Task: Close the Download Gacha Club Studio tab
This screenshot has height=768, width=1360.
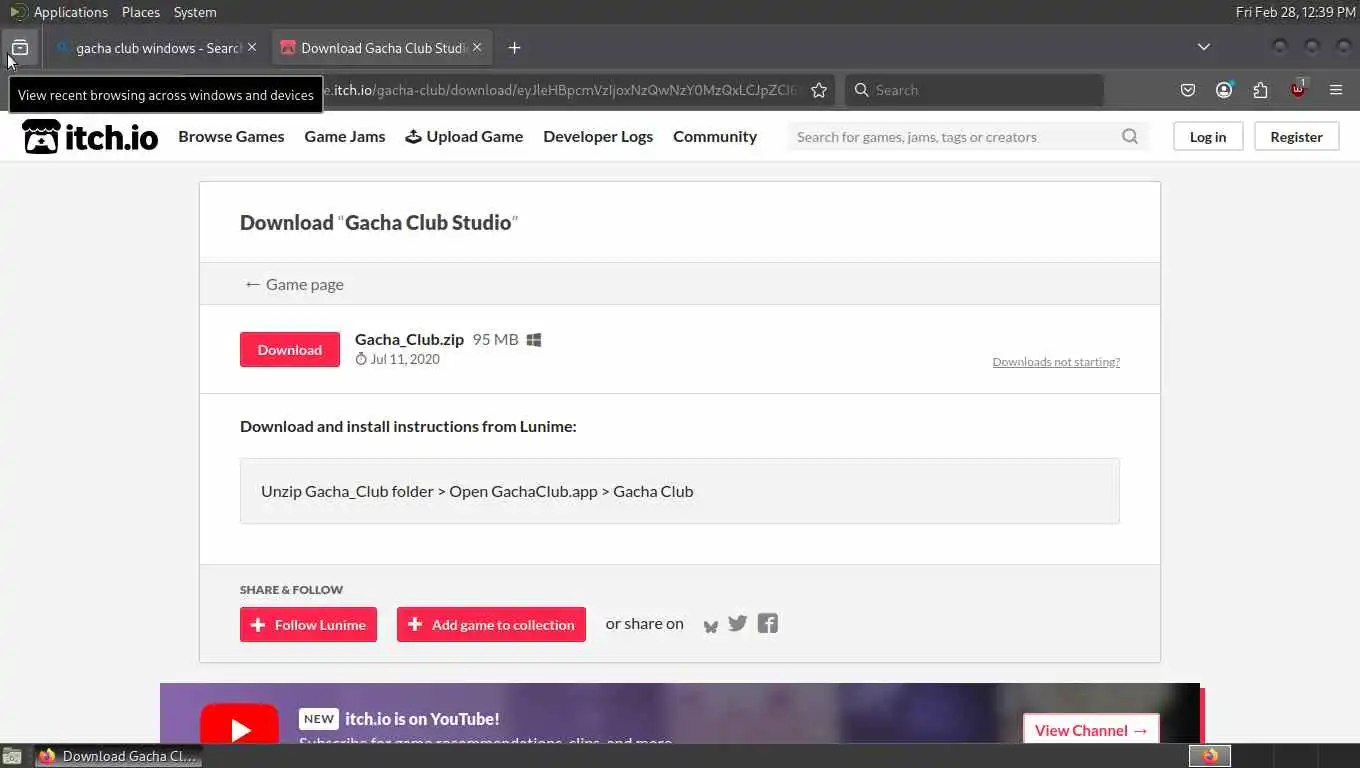Action: pos(477,47)
